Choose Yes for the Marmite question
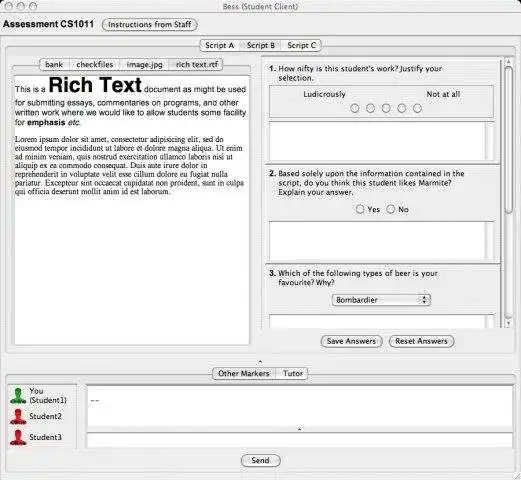 click(x=360, y=209)
